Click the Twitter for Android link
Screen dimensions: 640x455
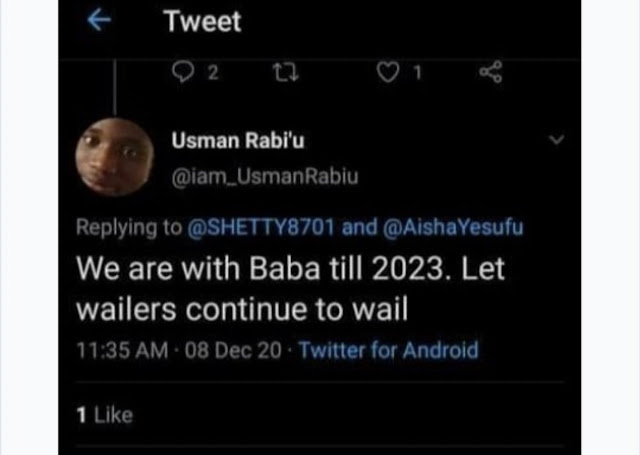coord(389,350)
